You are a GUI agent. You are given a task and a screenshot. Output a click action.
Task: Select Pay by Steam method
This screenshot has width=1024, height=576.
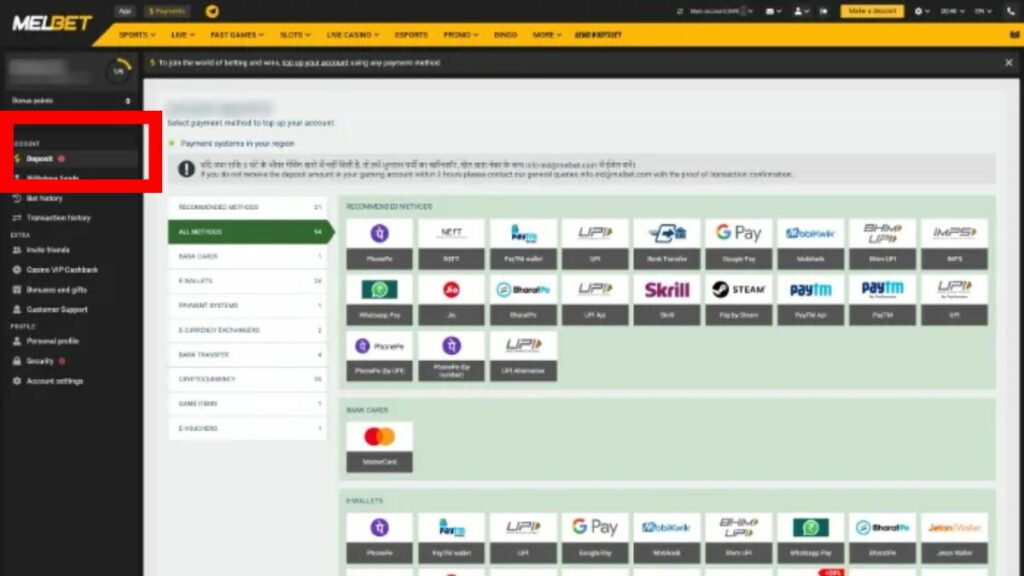(739, 300)
